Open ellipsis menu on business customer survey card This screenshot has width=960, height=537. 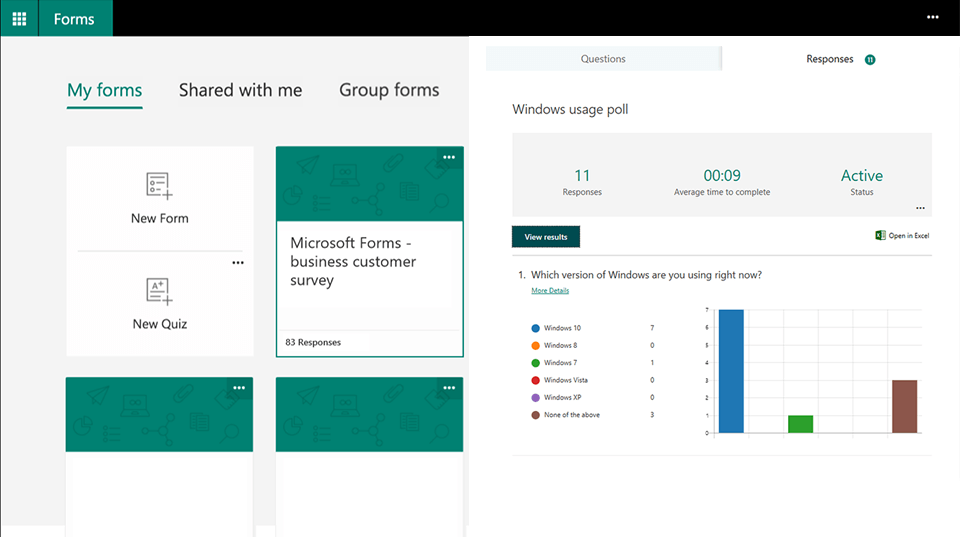pos(449,157)
